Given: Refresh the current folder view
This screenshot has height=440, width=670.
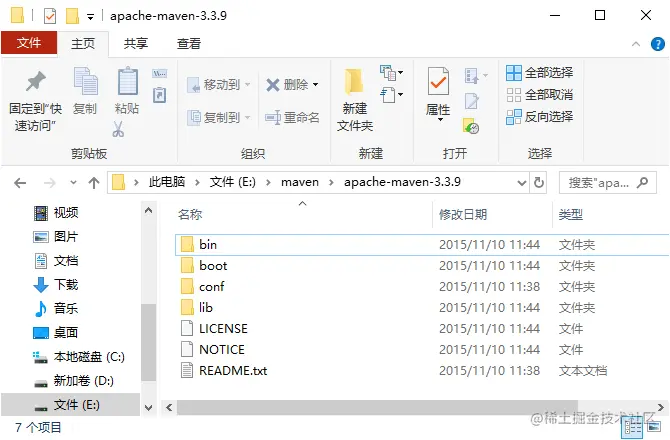Looking at the screenshot, I should 539,183.
